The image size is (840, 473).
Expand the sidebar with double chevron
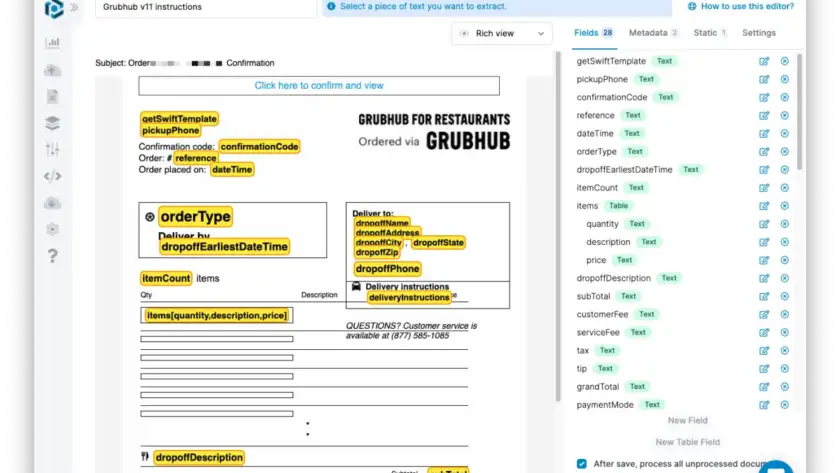pyautogui.click(x=73, y=8)
